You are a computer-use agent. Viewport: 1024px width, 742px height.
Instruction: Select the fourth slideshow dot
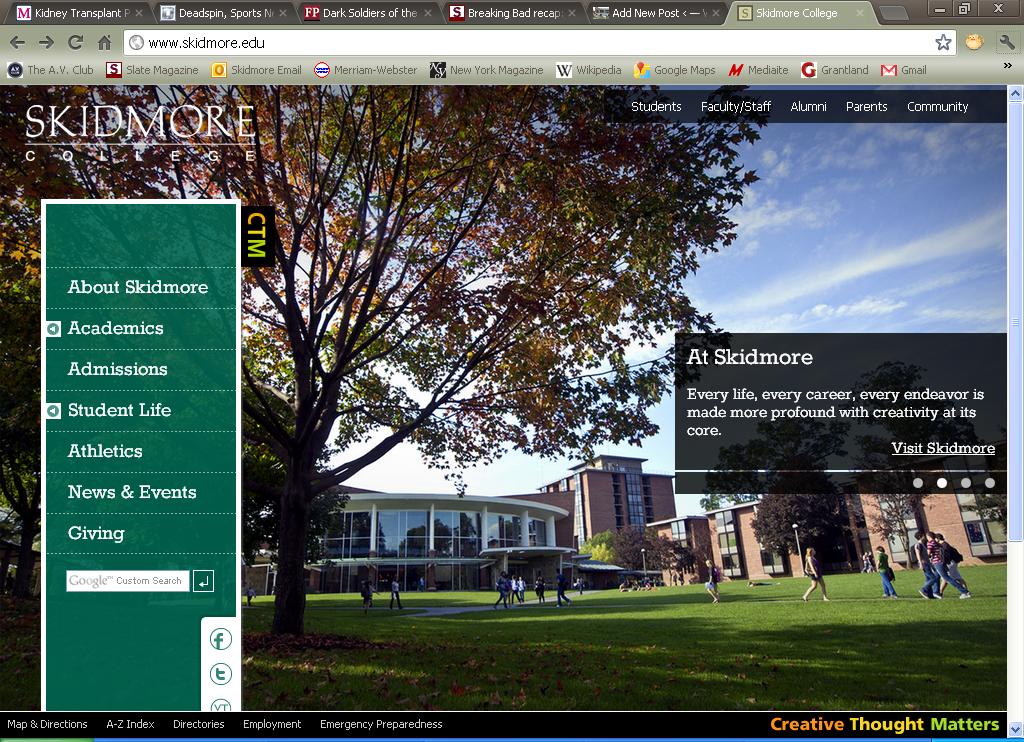pyautogui.click(x=990, y=483)
